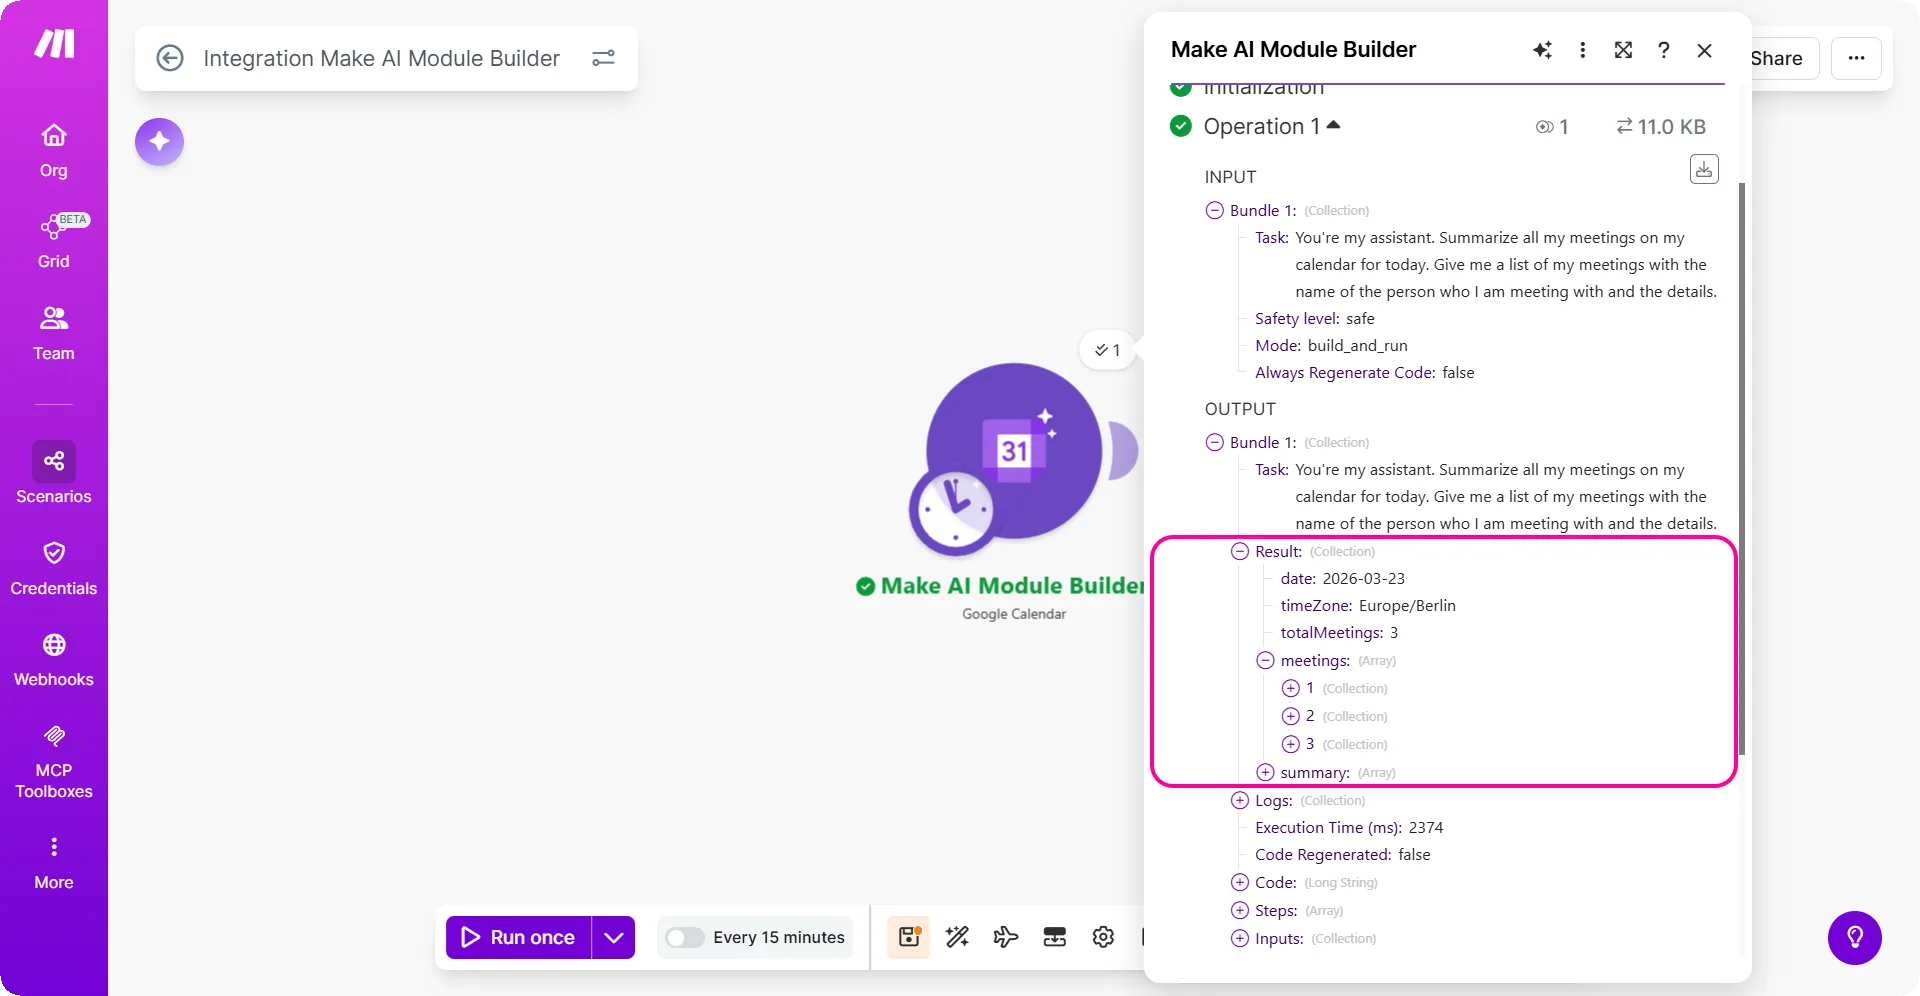Expand meeting 2 collection
The width and height of the screenshot is (1920, 996).
click(1291, 716)
